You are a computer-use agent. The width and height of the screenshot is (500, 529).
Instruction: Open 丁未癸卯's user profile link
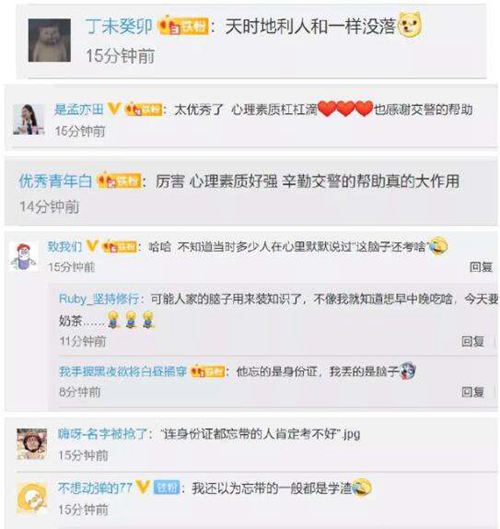click(119, 26)
